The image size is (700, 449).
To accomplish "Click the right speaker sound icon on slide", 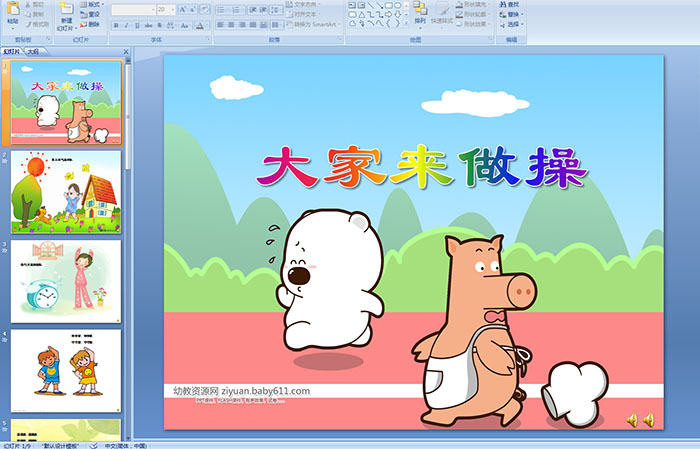I will (649, 420).
